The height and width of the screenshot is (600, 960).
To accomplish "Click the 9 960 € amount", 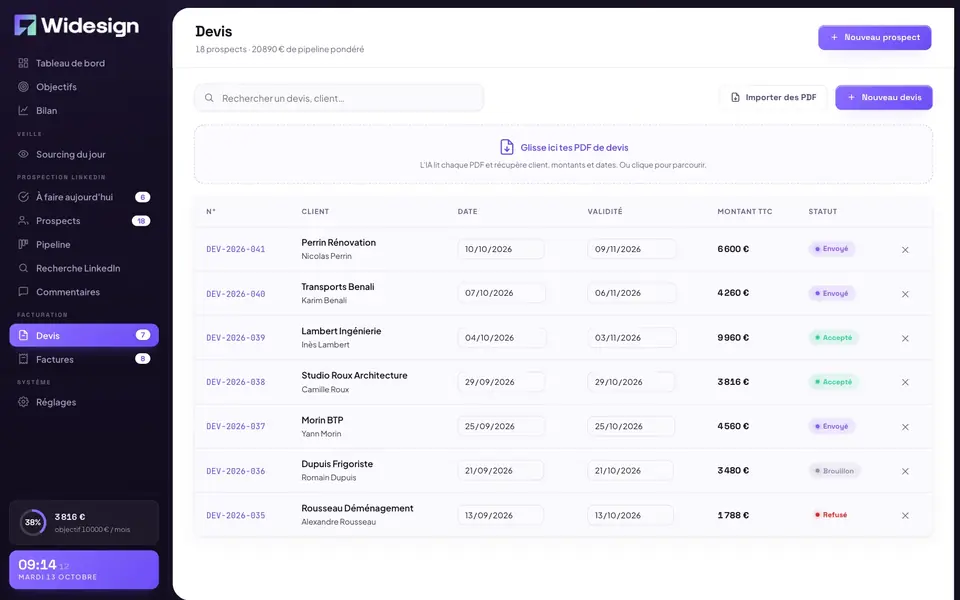I will click(x=733, y=337).
